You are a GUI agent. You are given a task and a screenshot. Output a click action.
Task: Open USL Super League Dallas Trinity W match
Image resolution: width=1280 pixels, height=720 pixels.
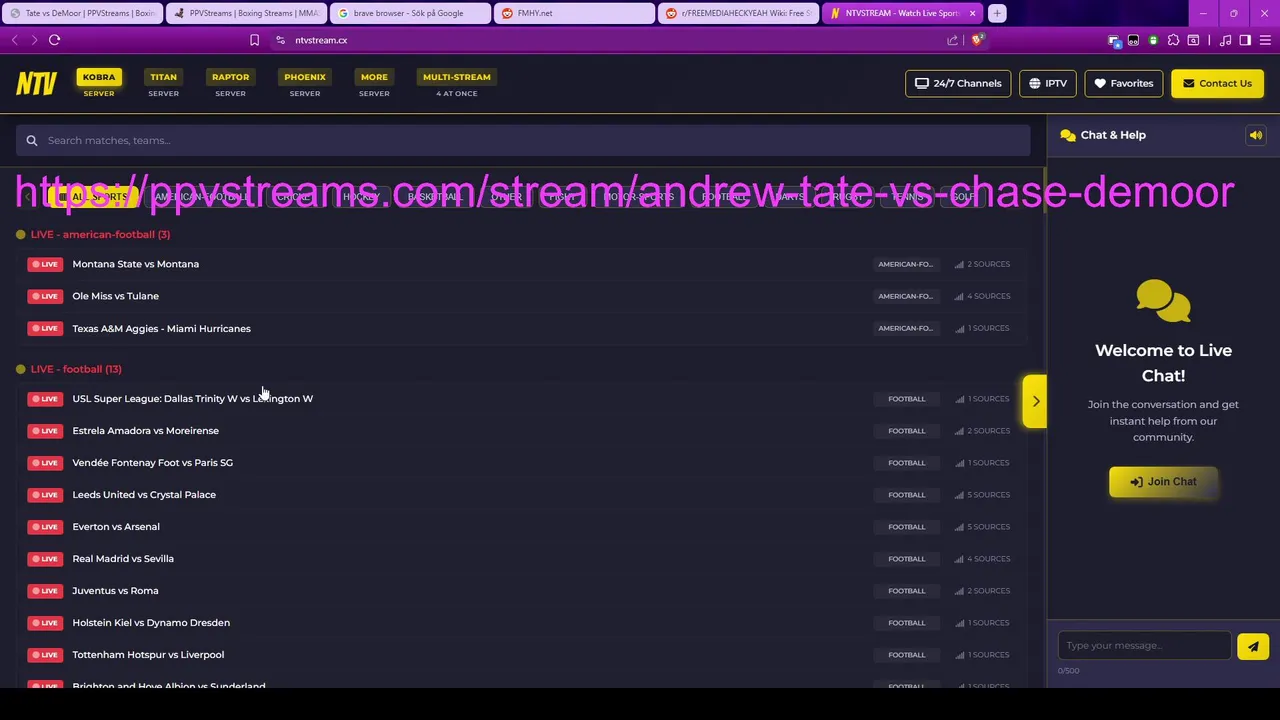pyautogui.click(x=192, y=399)
